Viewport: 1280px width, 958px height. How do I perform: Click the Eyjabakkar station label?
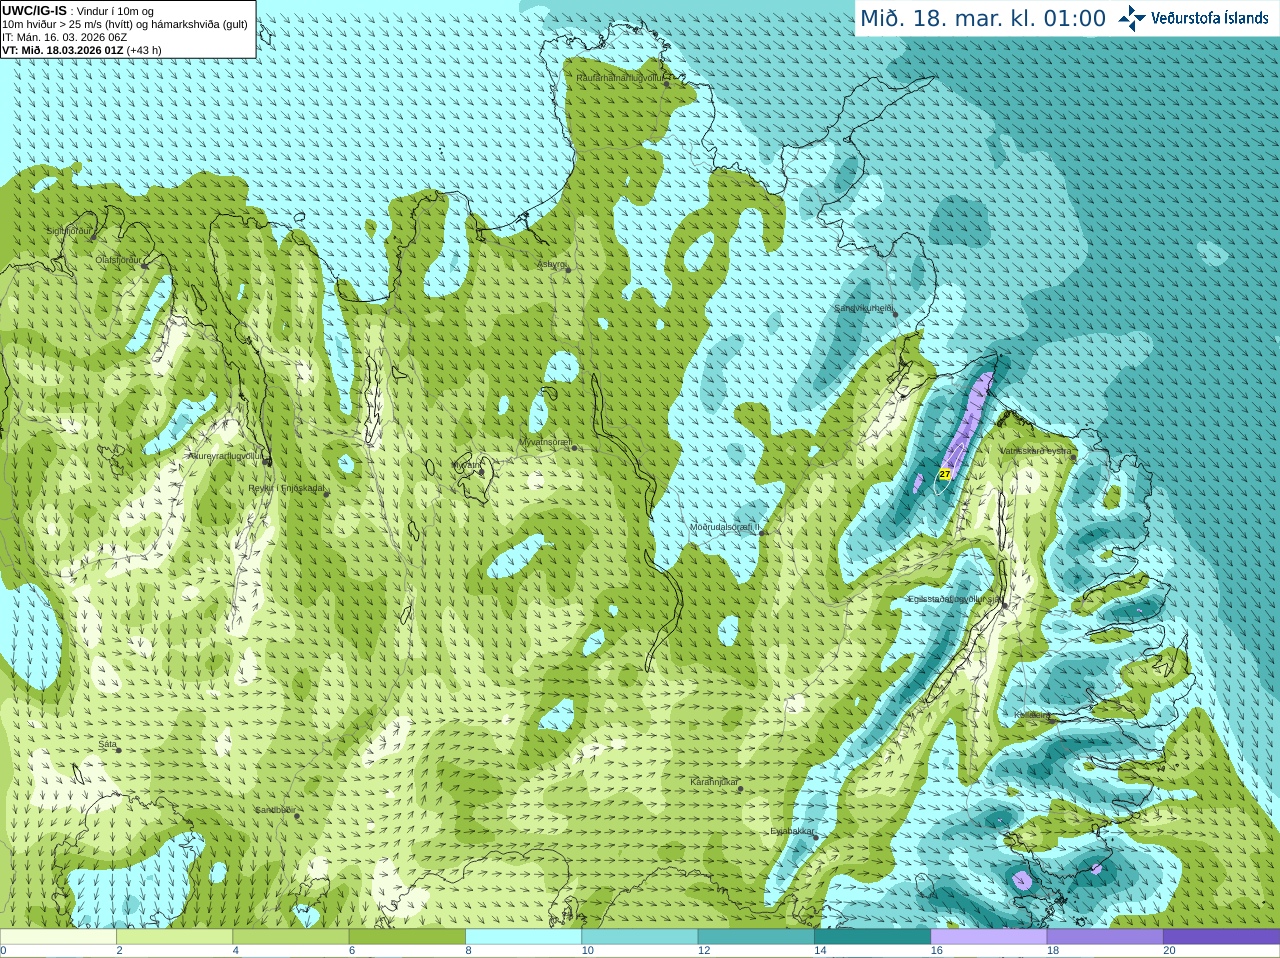pos(792,830)
